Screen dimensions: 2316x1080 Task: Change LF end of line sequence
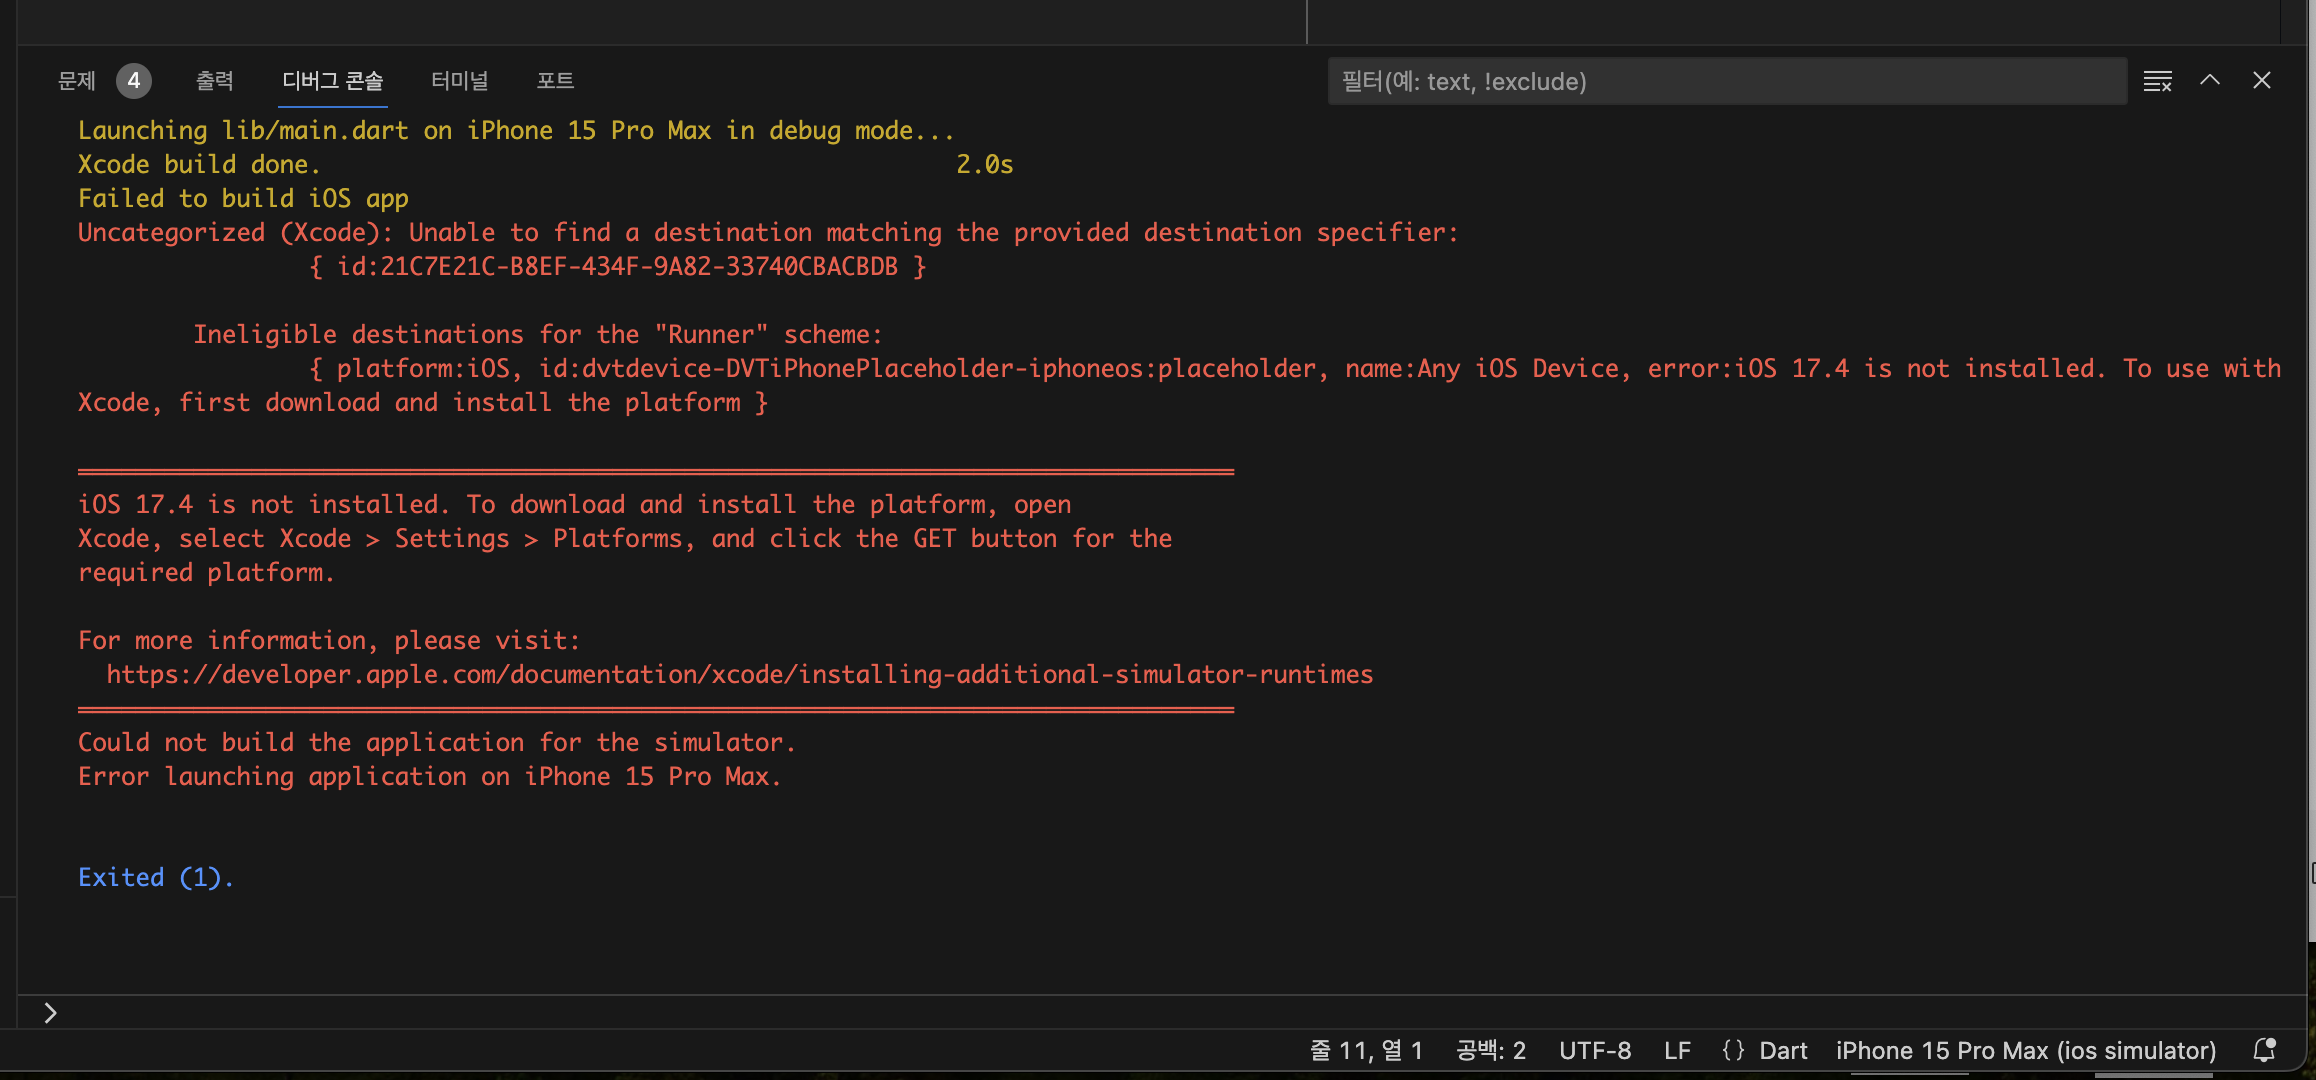pos(1677,1050)
